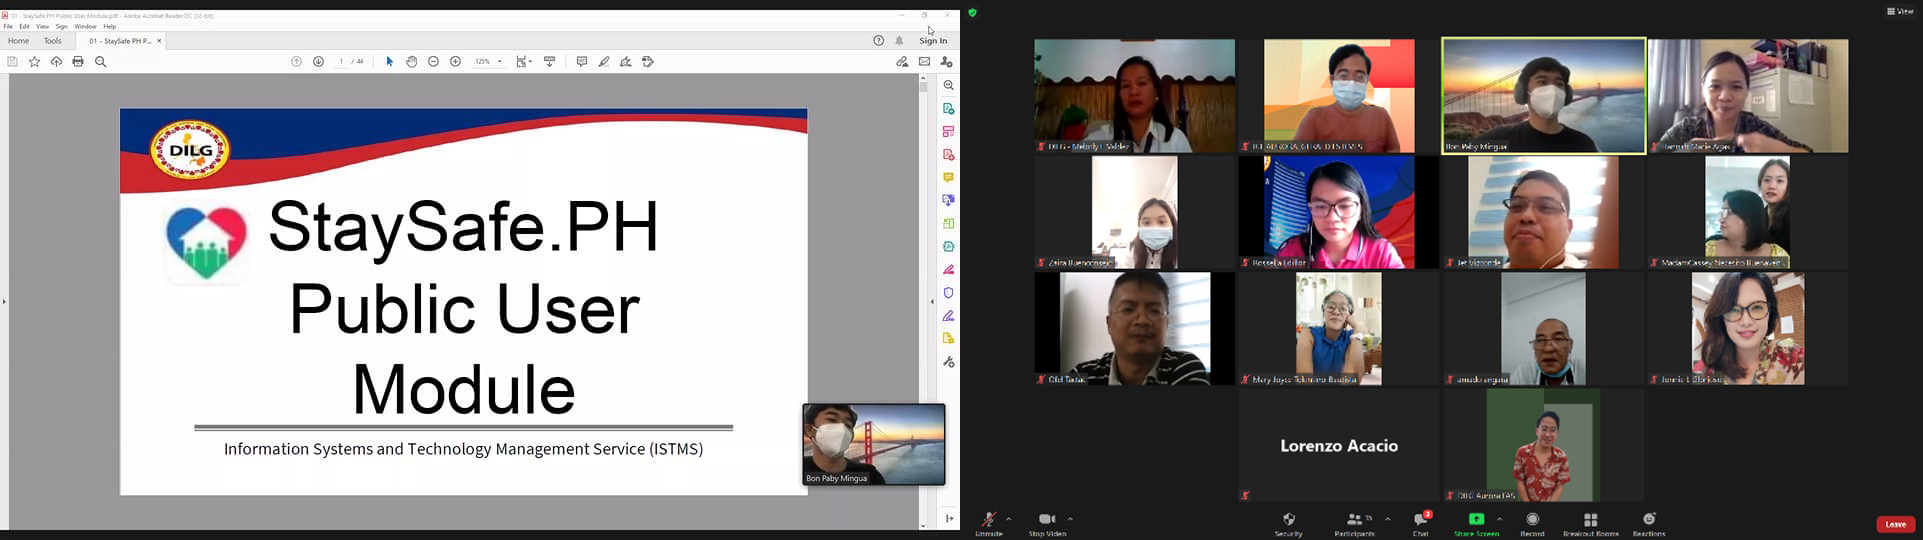1923x540 pixels.
Task: Go to previous page with up arrow
Action: point(296,62)
